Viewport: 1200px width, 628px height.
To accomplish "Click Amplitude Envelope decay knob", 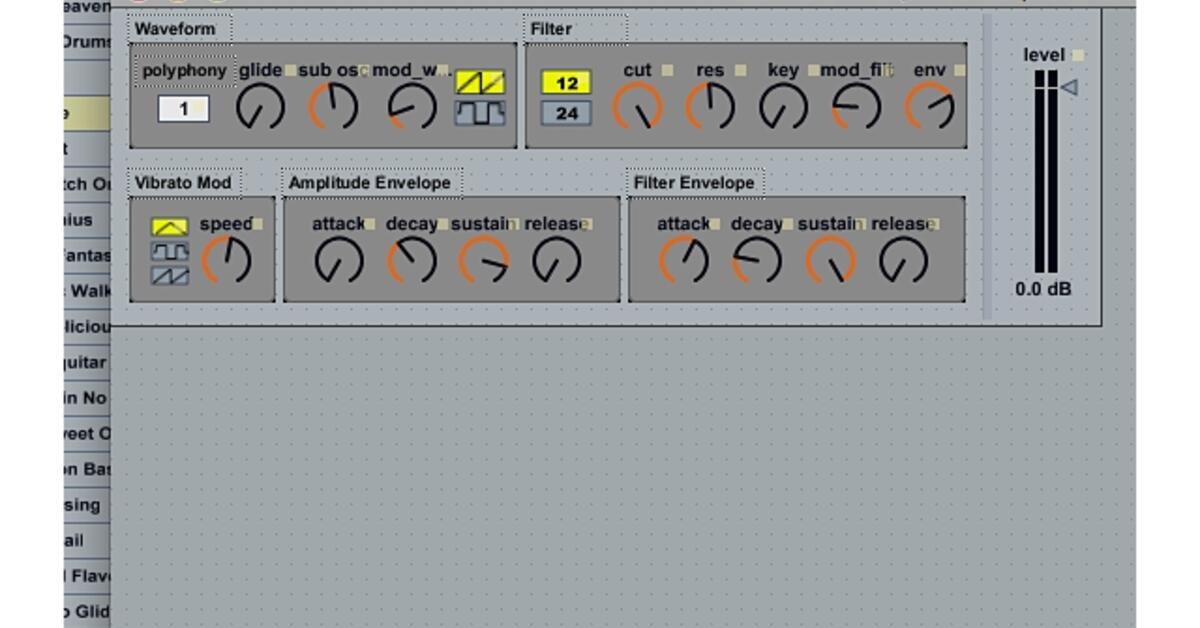I will pyautogui.click(x=412, y=261).
